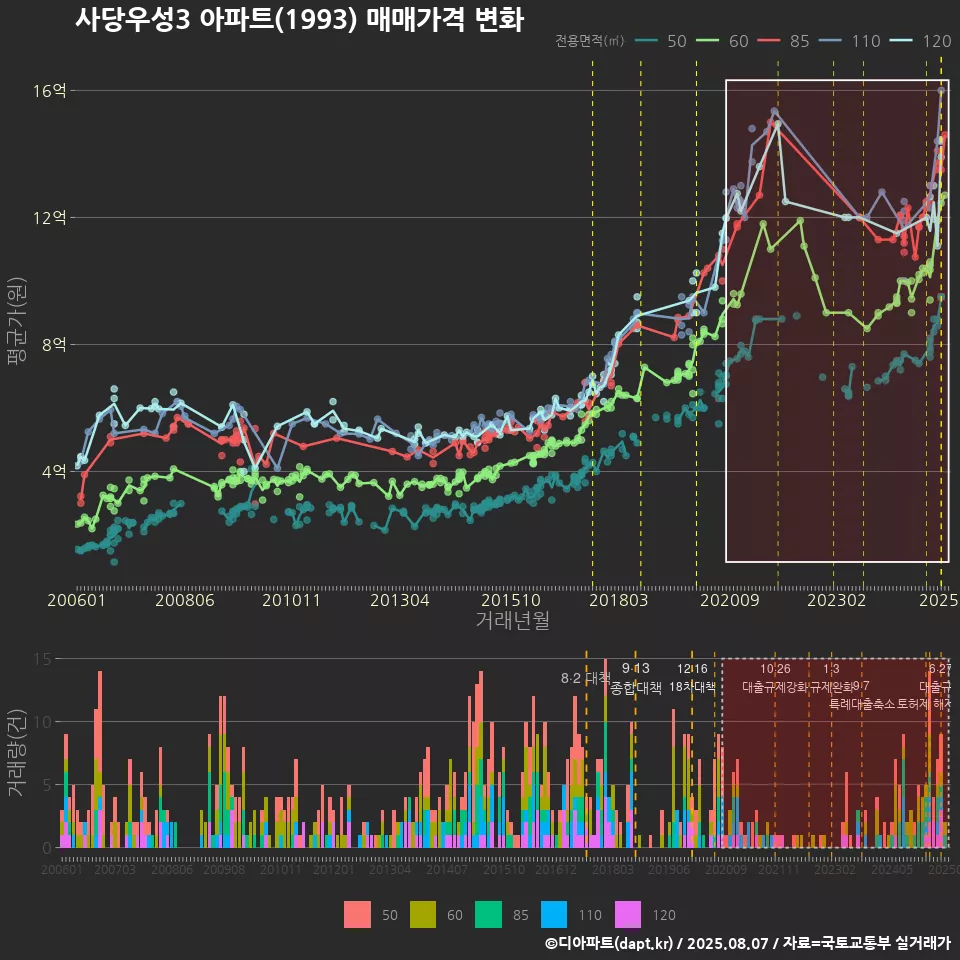Click 201011 on the price chart axis
This screenshot has height=960, width=960.
pyautogui.click(x=291, y=600)
